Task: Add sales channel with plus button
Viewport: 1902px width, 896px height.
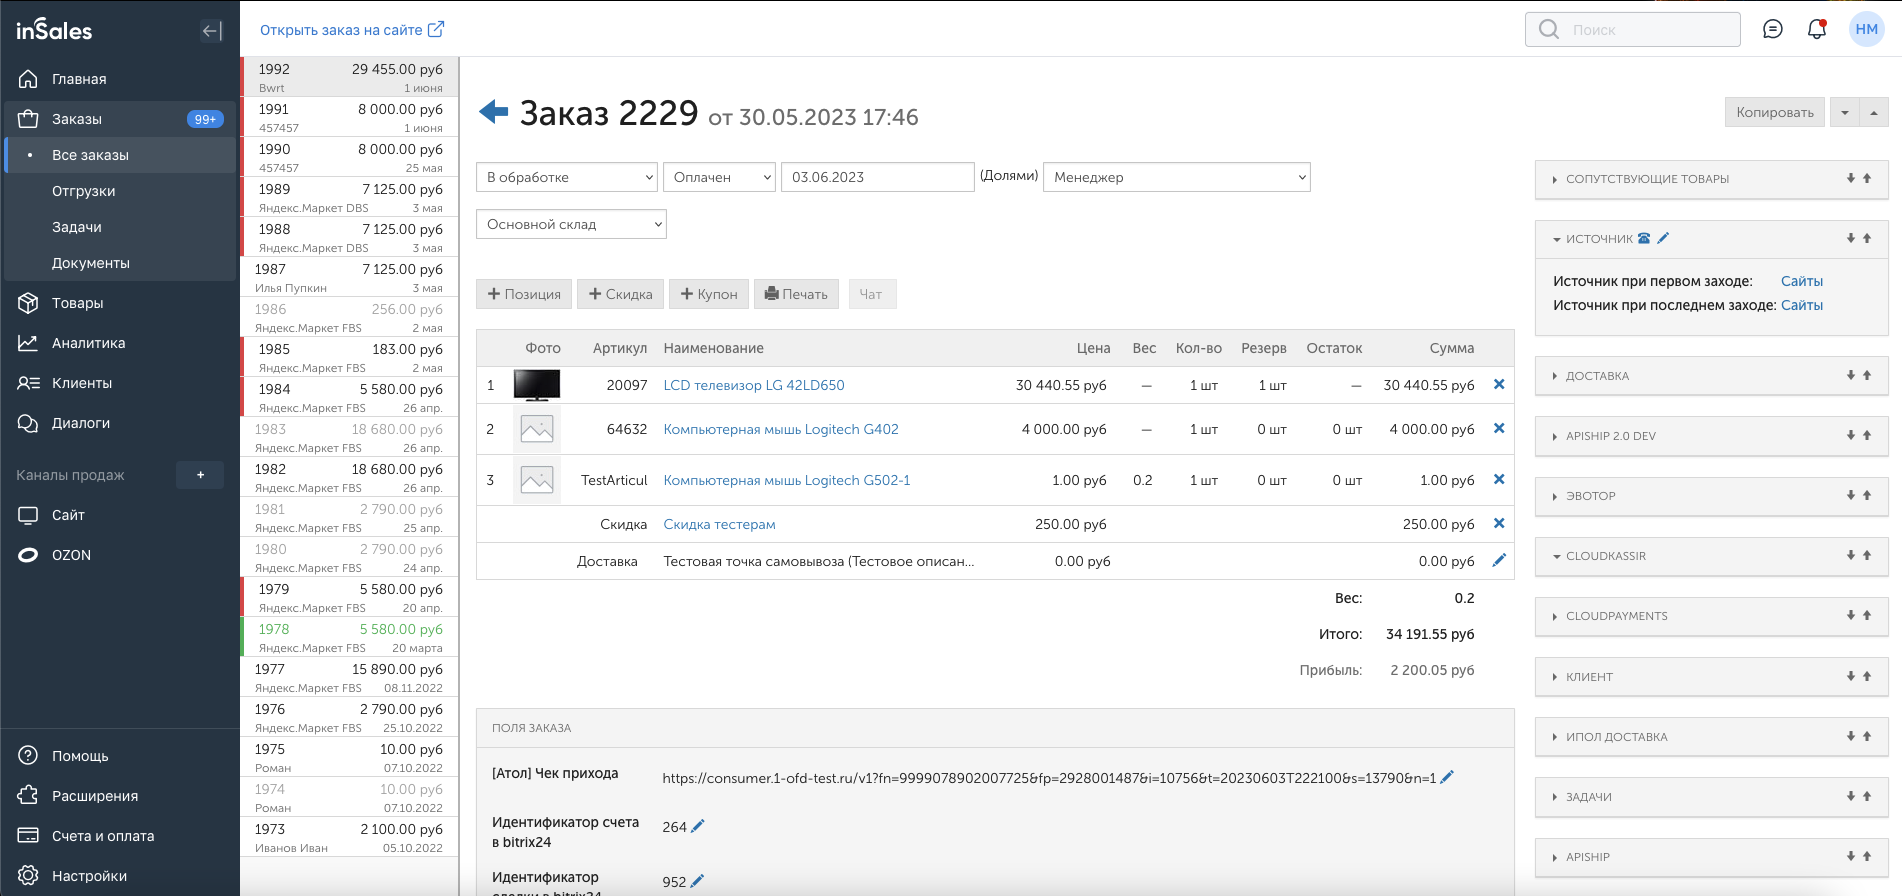Action: click(200, 475)
